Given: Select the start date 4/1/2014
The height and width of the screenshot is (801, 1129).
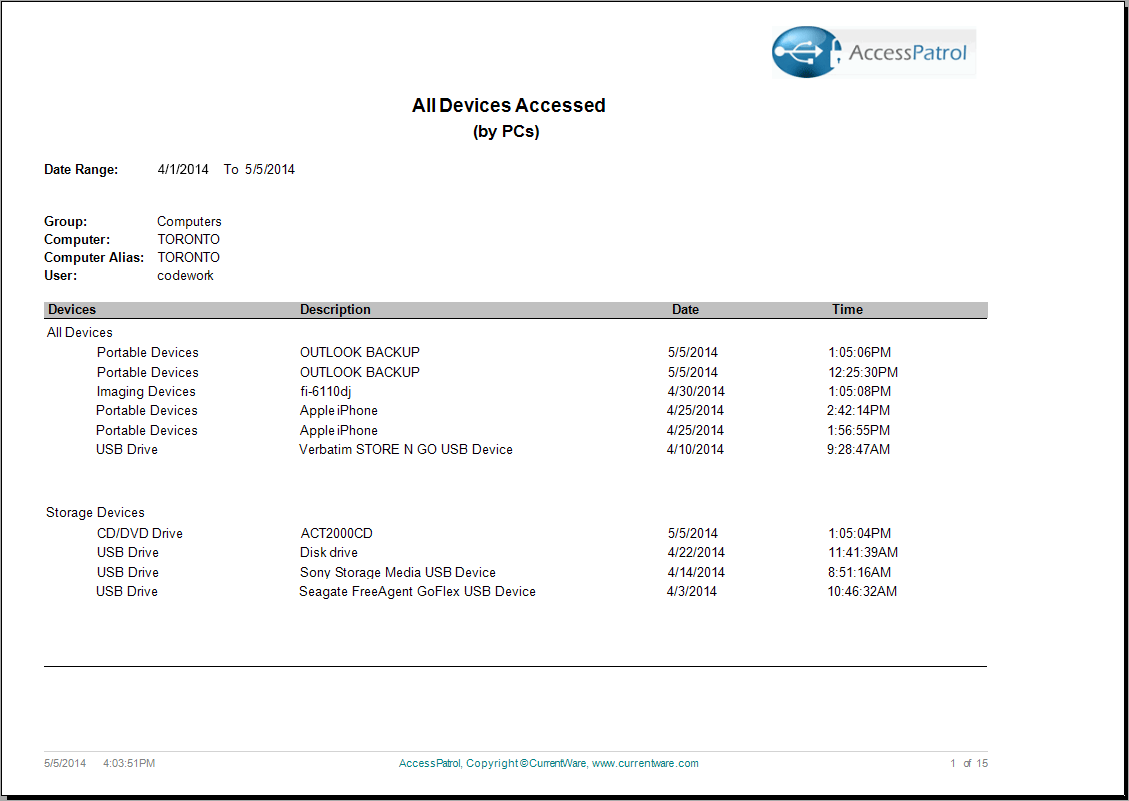Looking at the screenshot, I should click(183, 169).
